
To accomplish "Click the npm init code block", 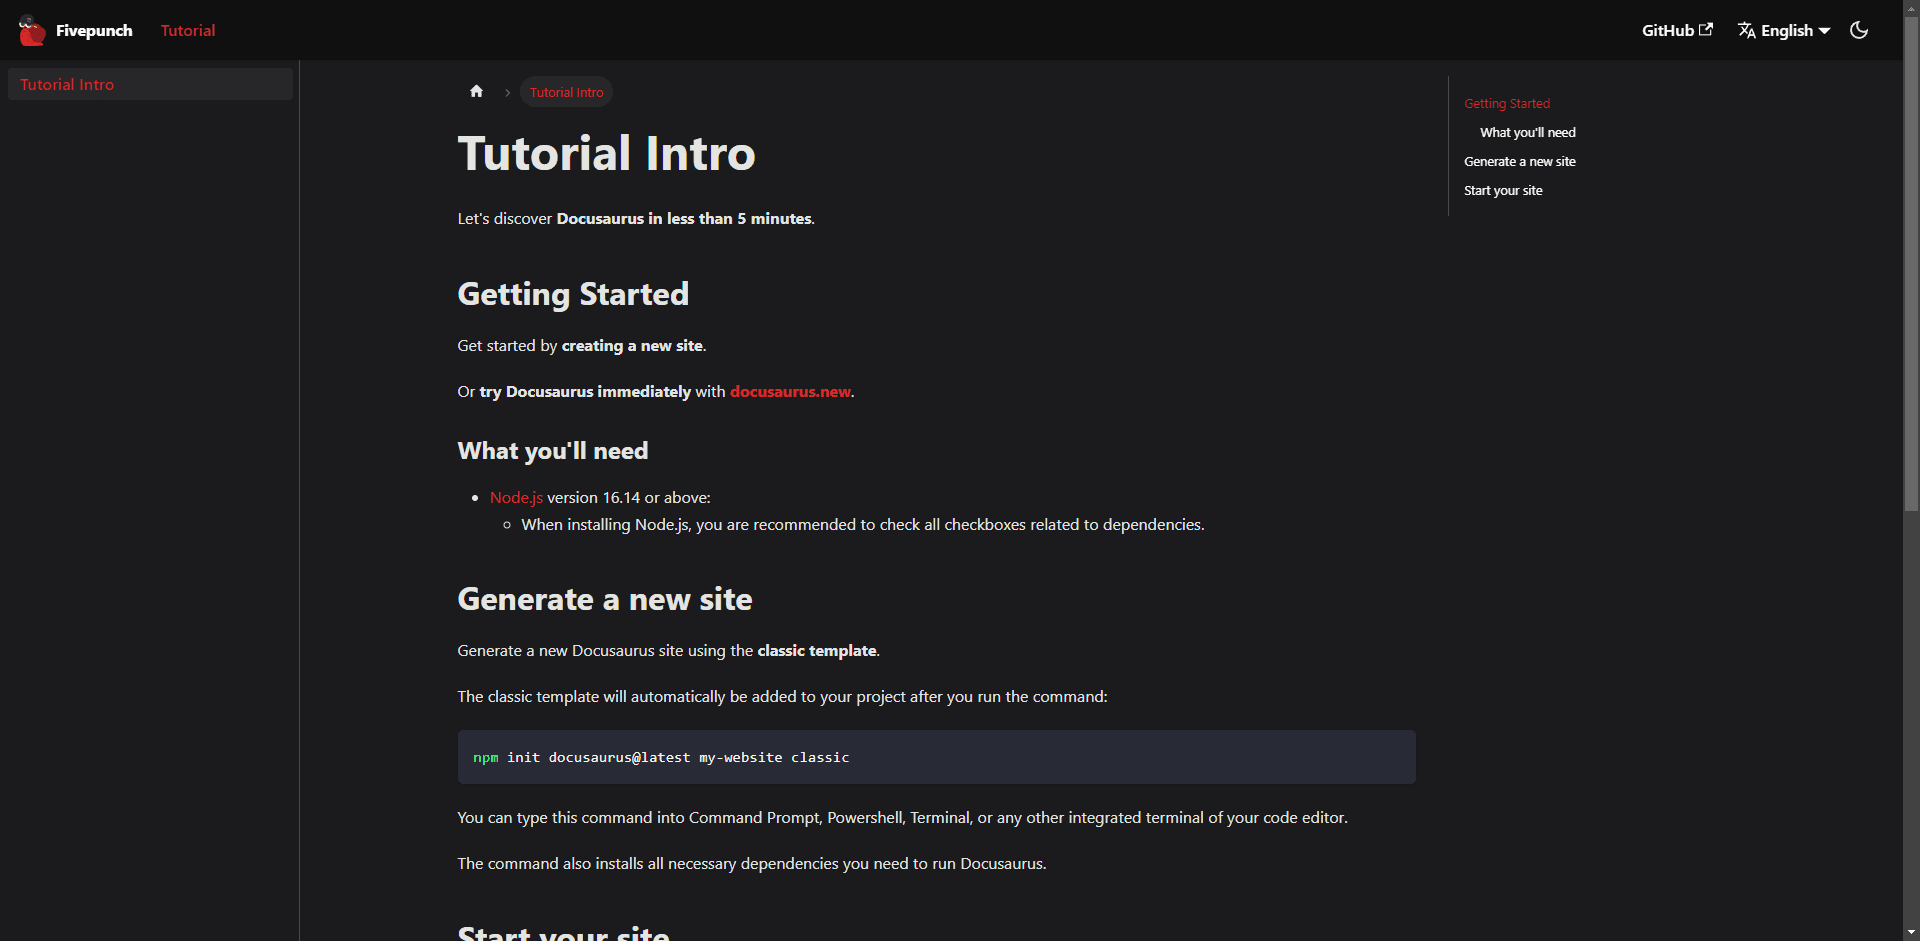I will click(936, 757).
